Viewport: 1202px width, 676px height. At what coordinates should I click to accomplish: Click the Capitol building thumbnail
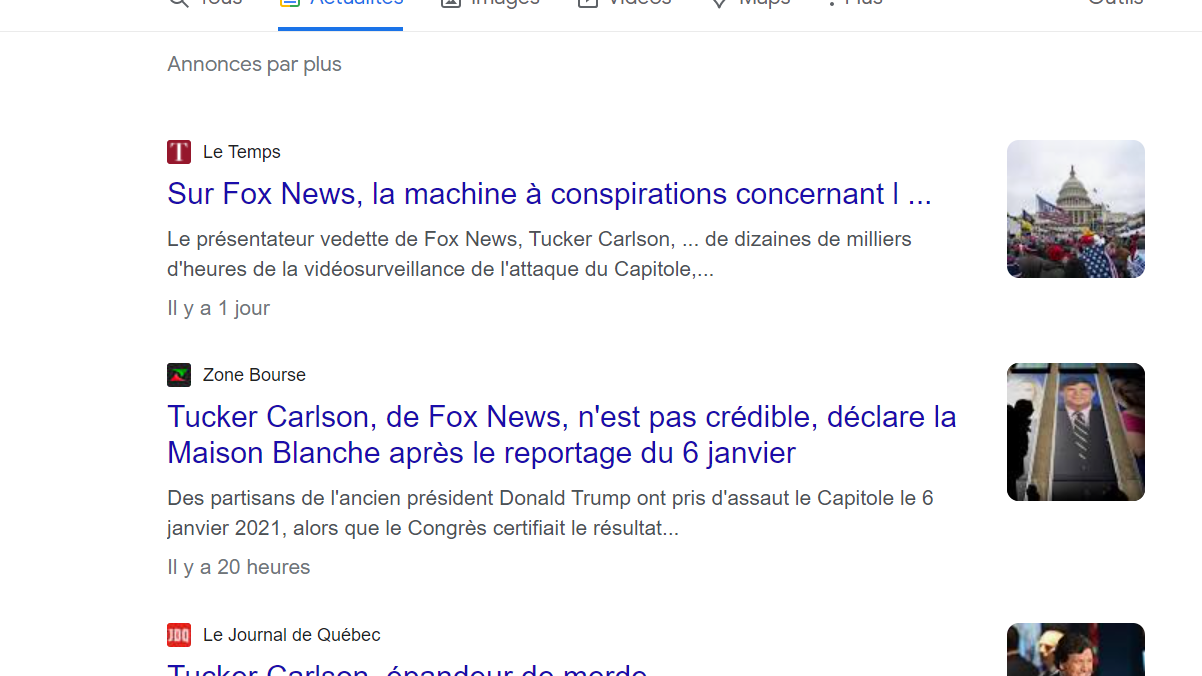coord(1076,209)
